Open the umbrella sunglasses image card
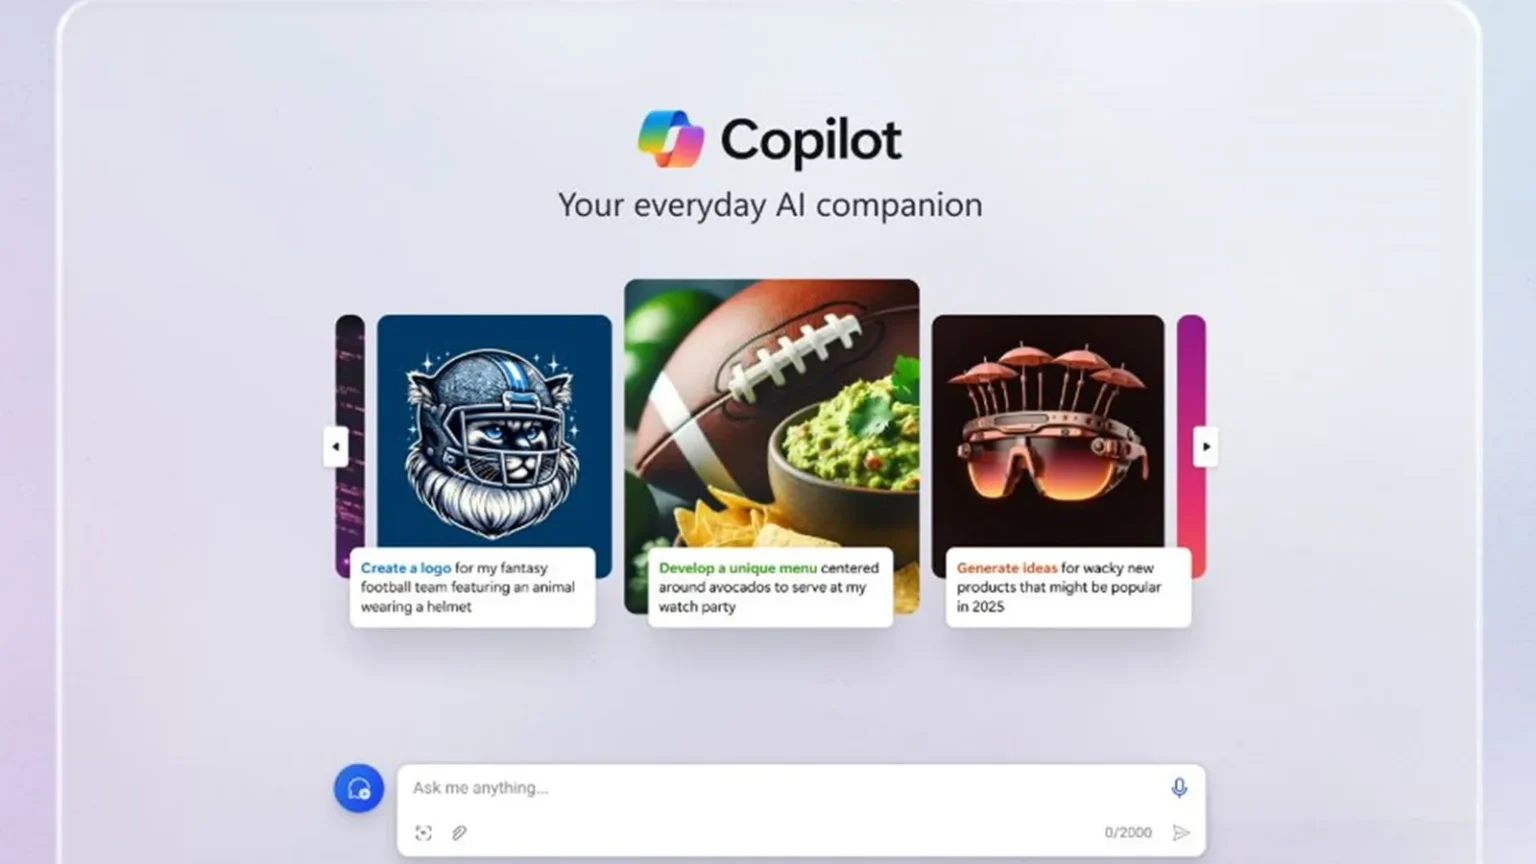The height and width of the screenshot is (864, 1536). pyautogui.click(x=1048, y=432)
